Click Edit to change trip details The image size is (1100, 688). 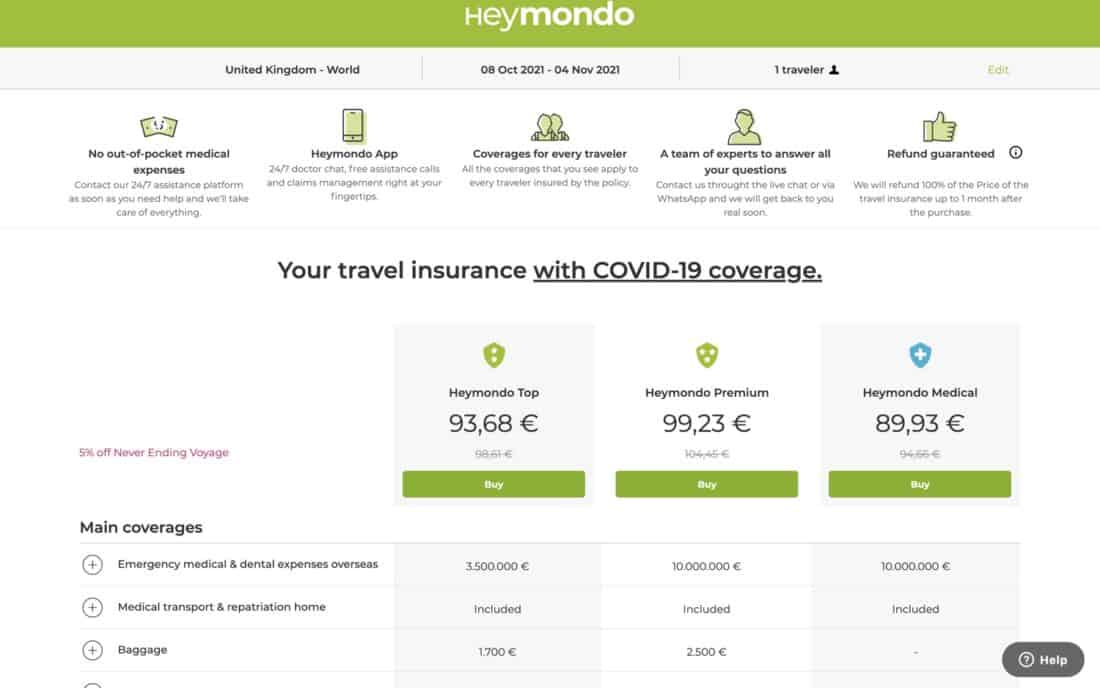pos(998,69)
